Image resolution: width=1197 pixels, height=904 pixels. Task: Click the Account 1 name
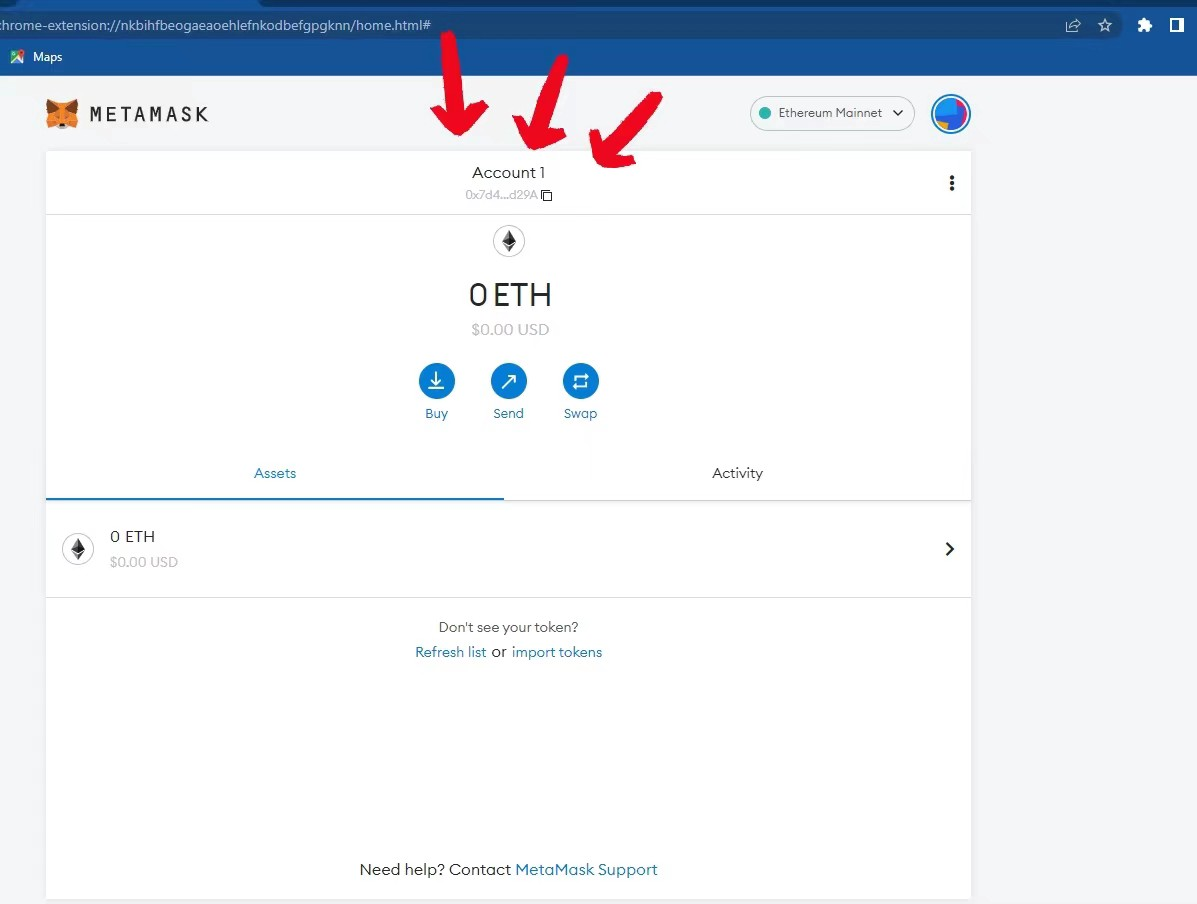click(508, 173)
